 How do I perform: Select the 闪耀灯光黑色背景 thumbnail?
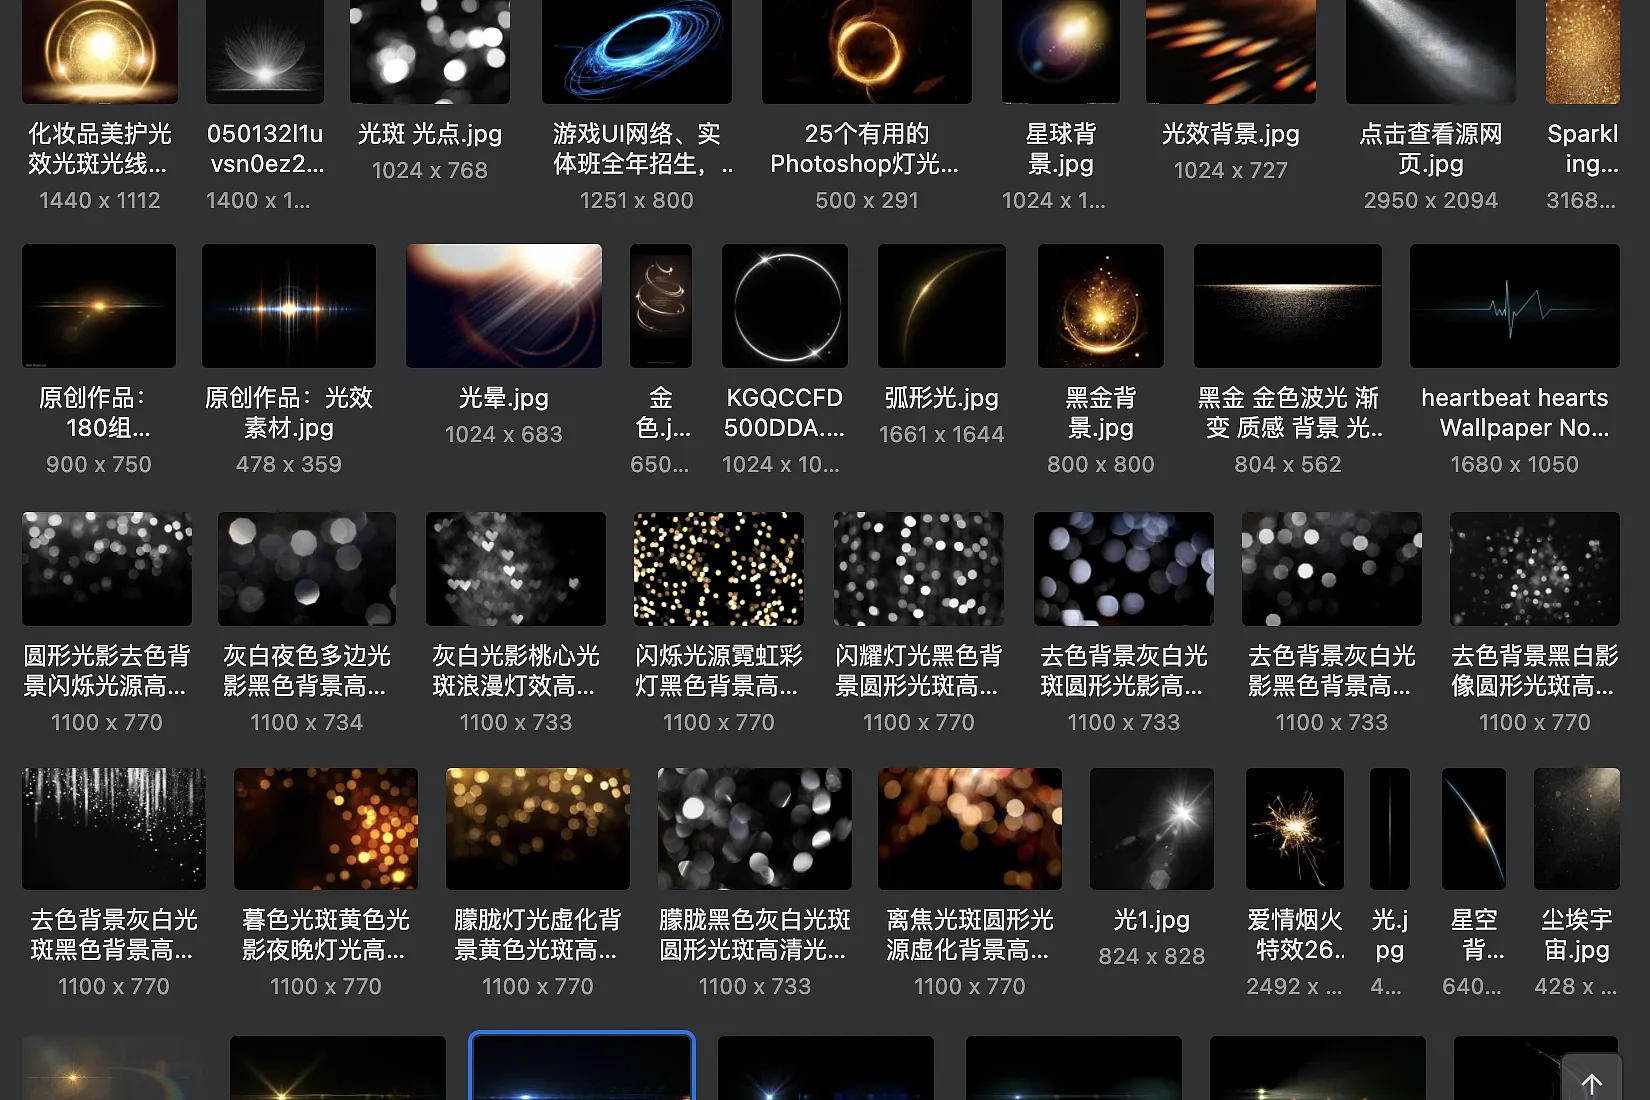[x=919, y=569]
